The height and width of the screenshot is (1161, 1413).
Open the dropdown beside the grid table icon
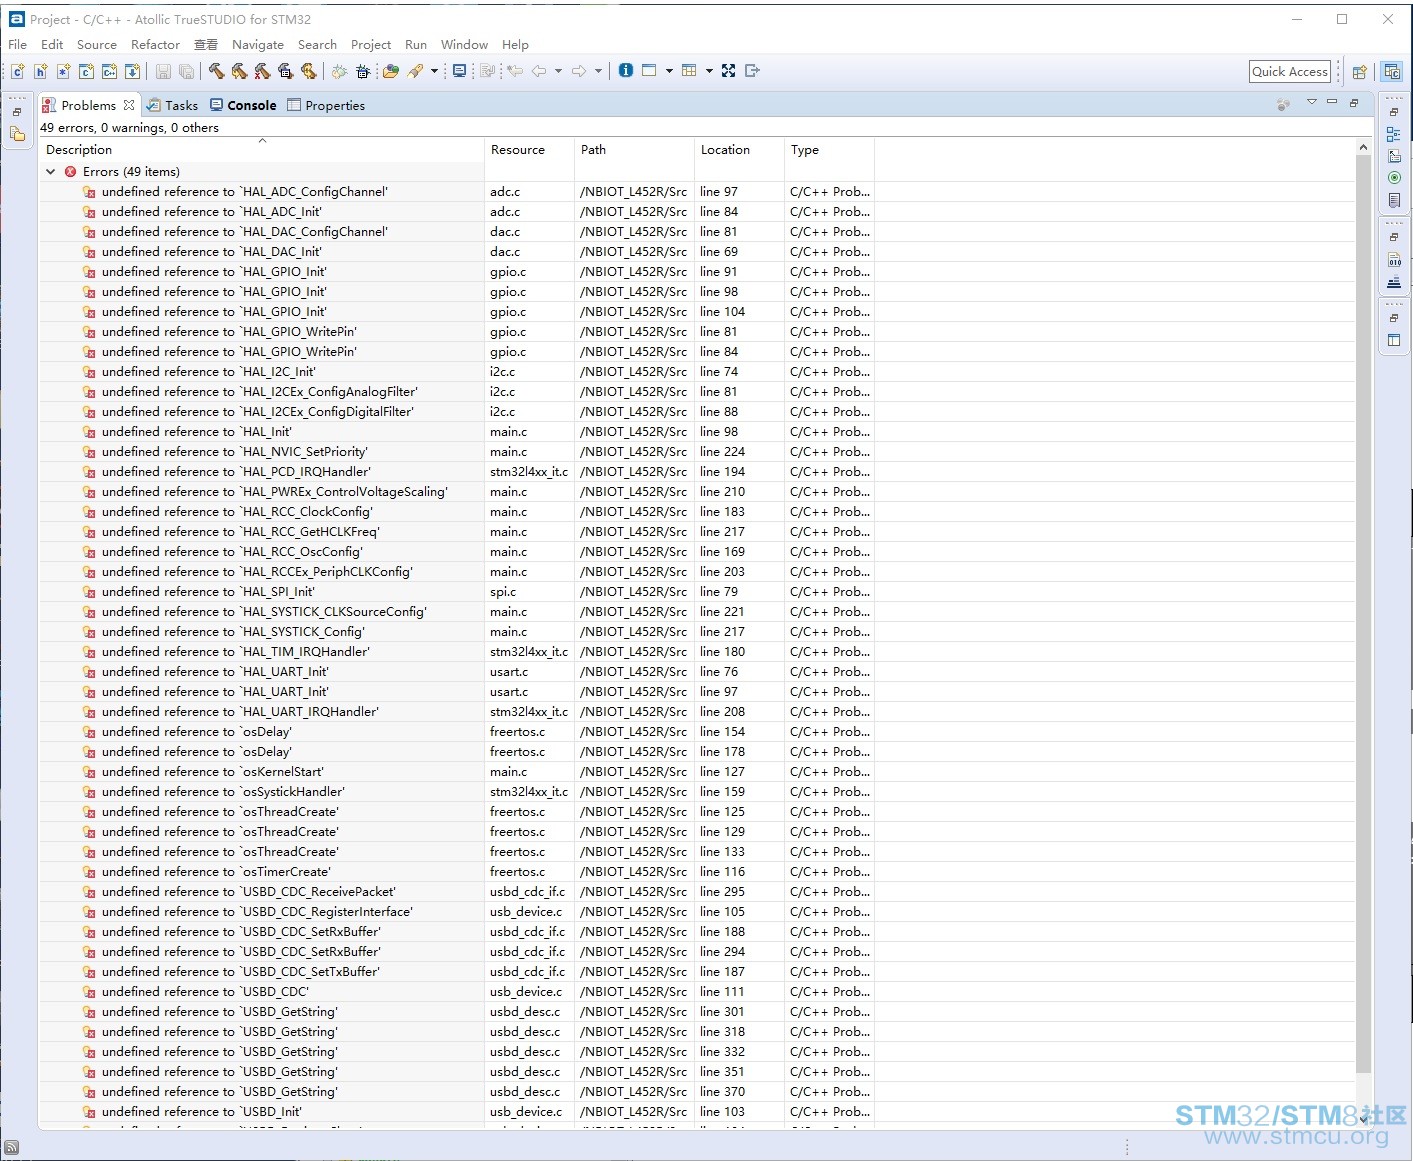(709, 71)
